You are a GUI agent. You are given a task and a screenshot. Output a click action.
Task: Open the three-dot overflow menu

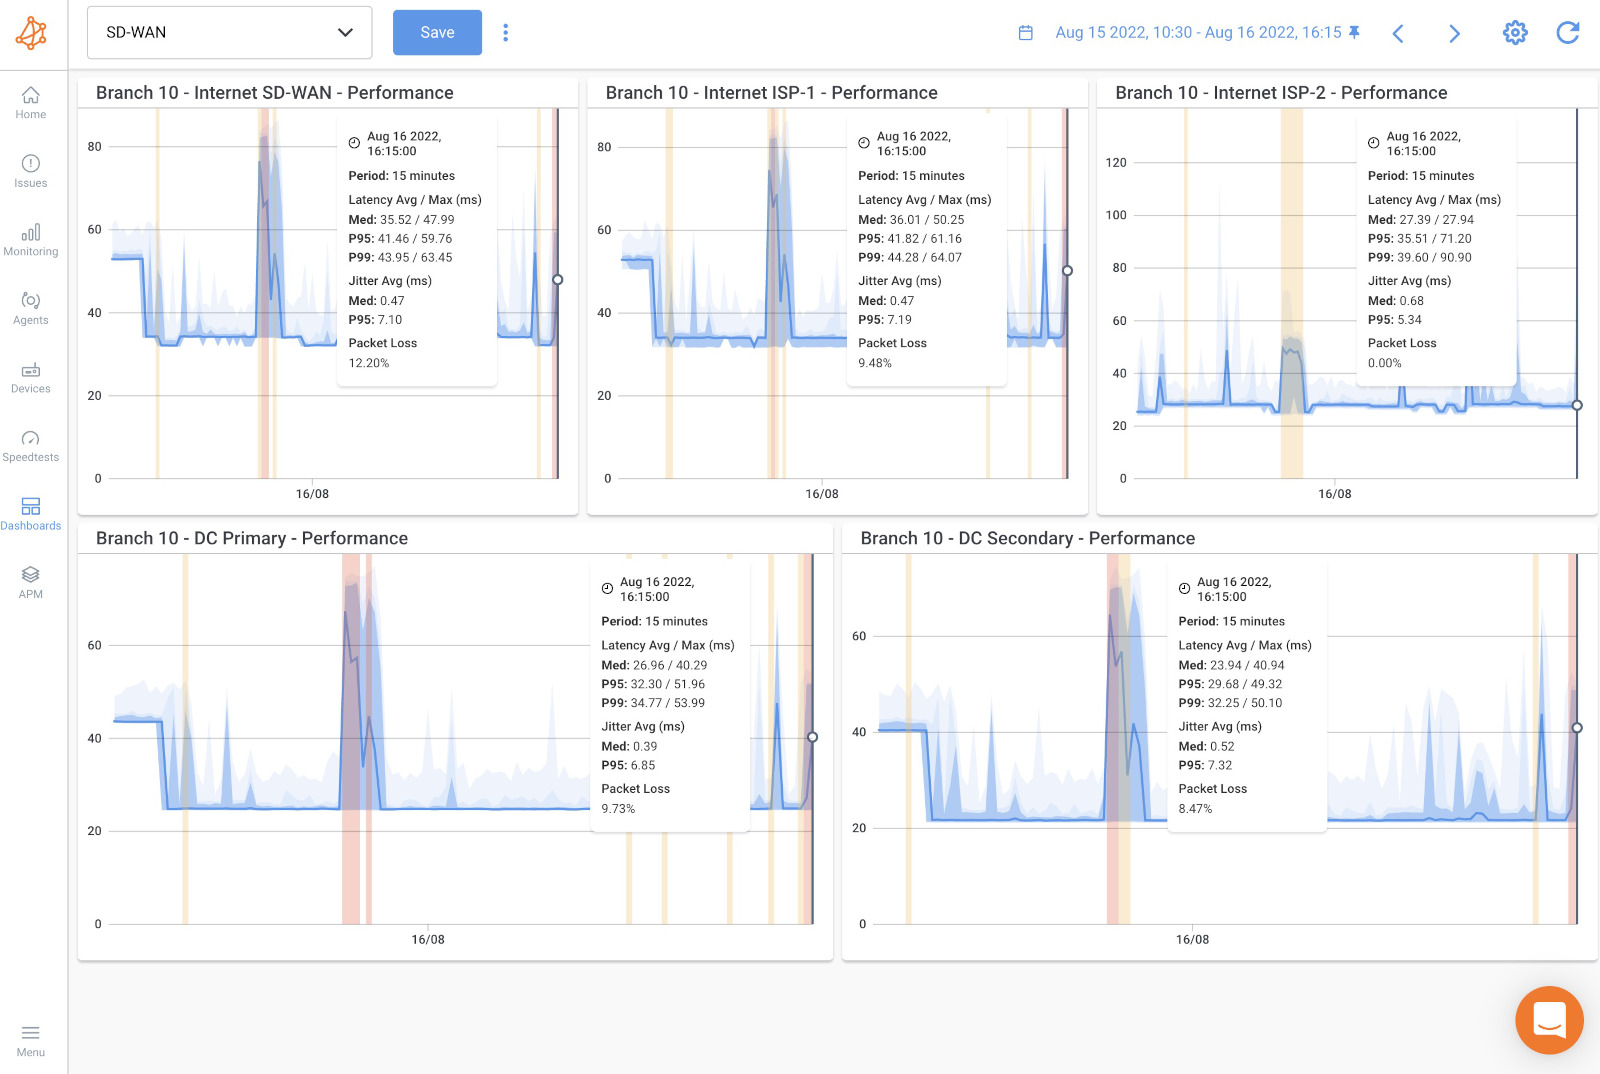[x=506, y=32]
